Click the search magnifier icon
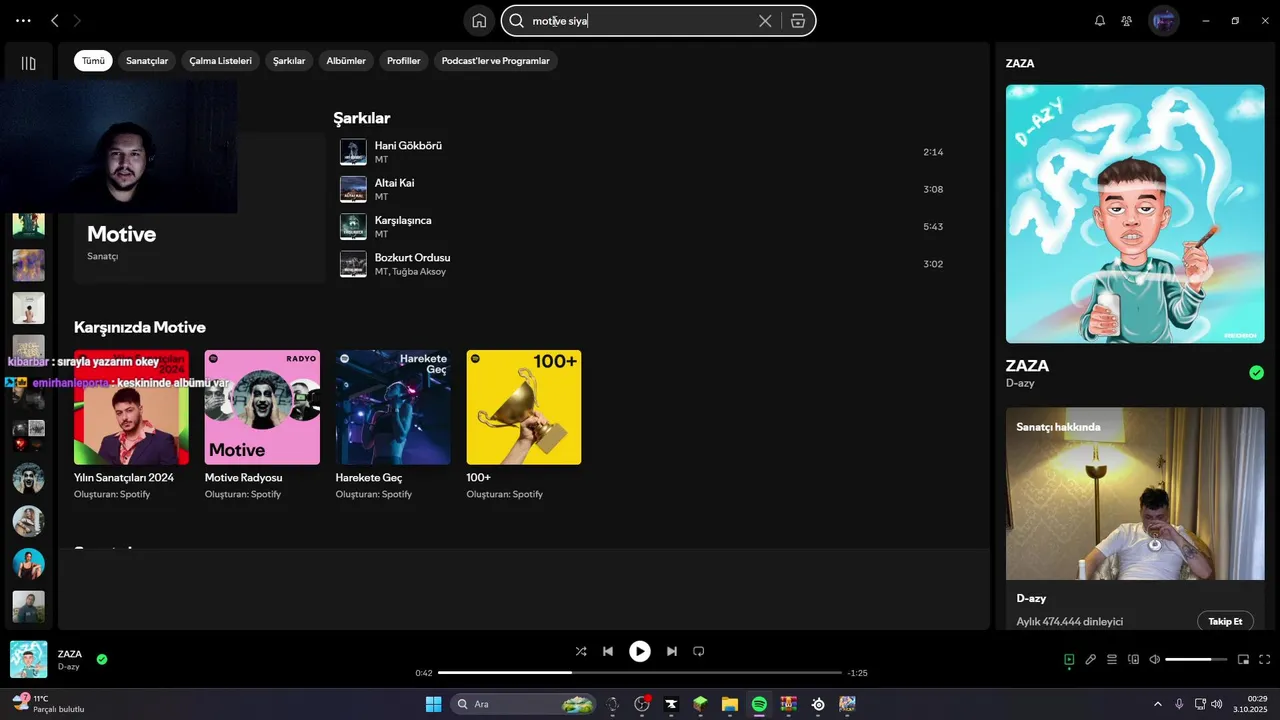Screen dimensions: 1280x720 click(x=517, y=21)
